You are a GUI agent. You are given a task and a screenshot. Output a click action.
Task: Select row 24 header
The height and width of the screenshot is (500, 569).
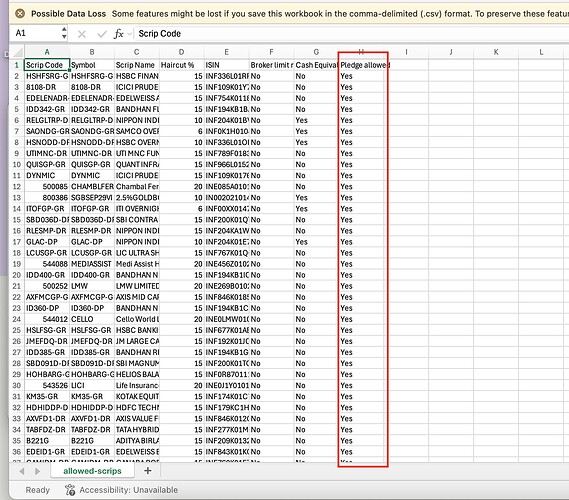[17, 319]
